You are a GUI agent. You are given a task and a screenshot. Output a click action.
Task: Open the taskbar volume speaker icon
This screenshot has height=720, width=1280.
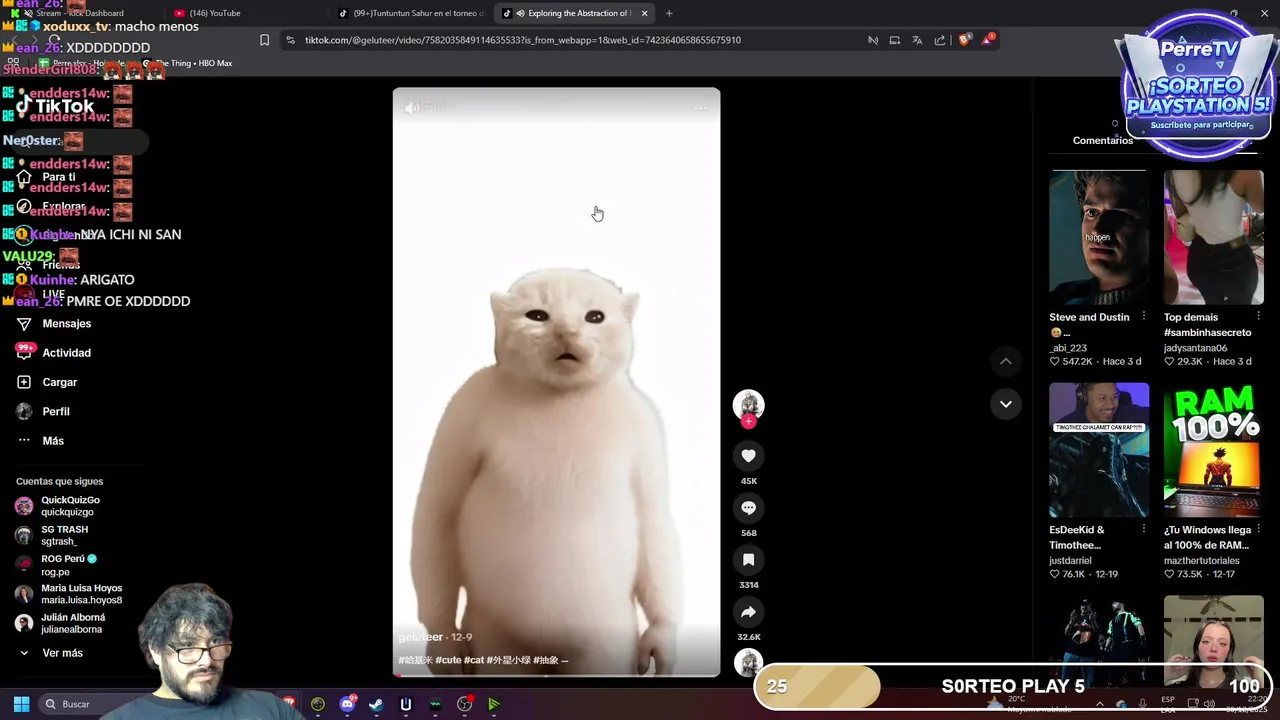pyautogui.click(x=1208, y=704)
